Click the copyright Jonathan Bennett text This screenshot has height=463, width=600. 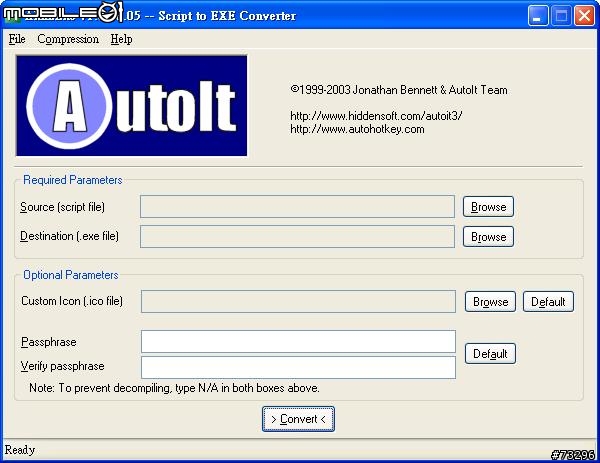[399, 90]
